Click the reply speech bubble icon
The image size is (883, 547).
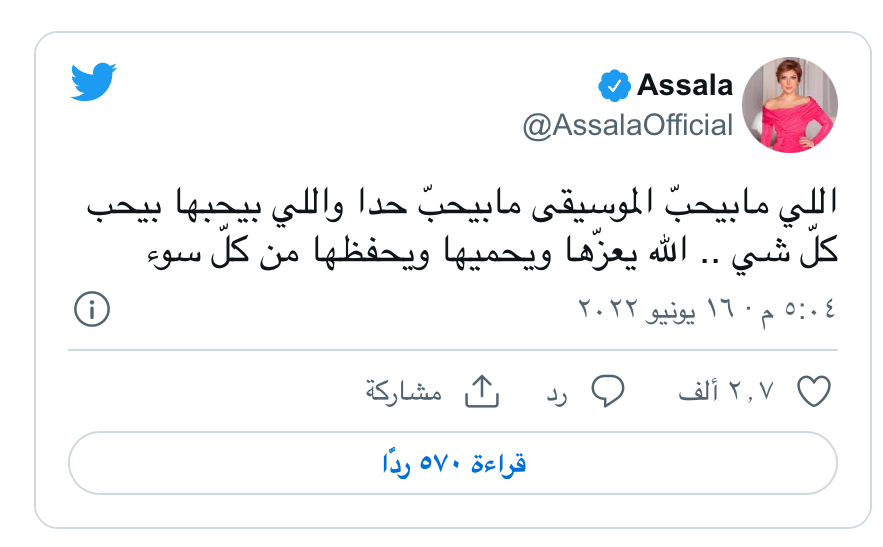[607, 393]
